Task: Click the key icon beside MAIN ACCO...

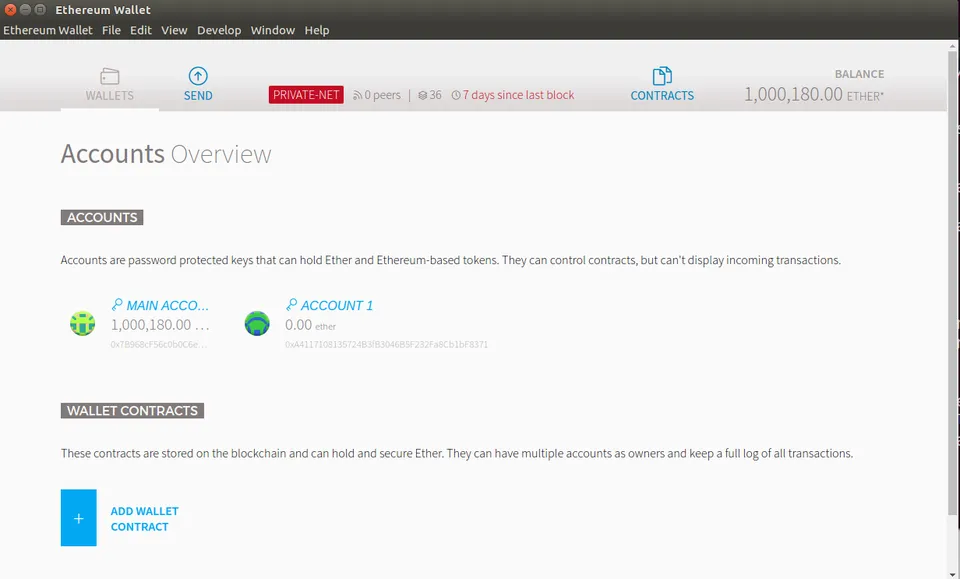Action: [117, 304]
